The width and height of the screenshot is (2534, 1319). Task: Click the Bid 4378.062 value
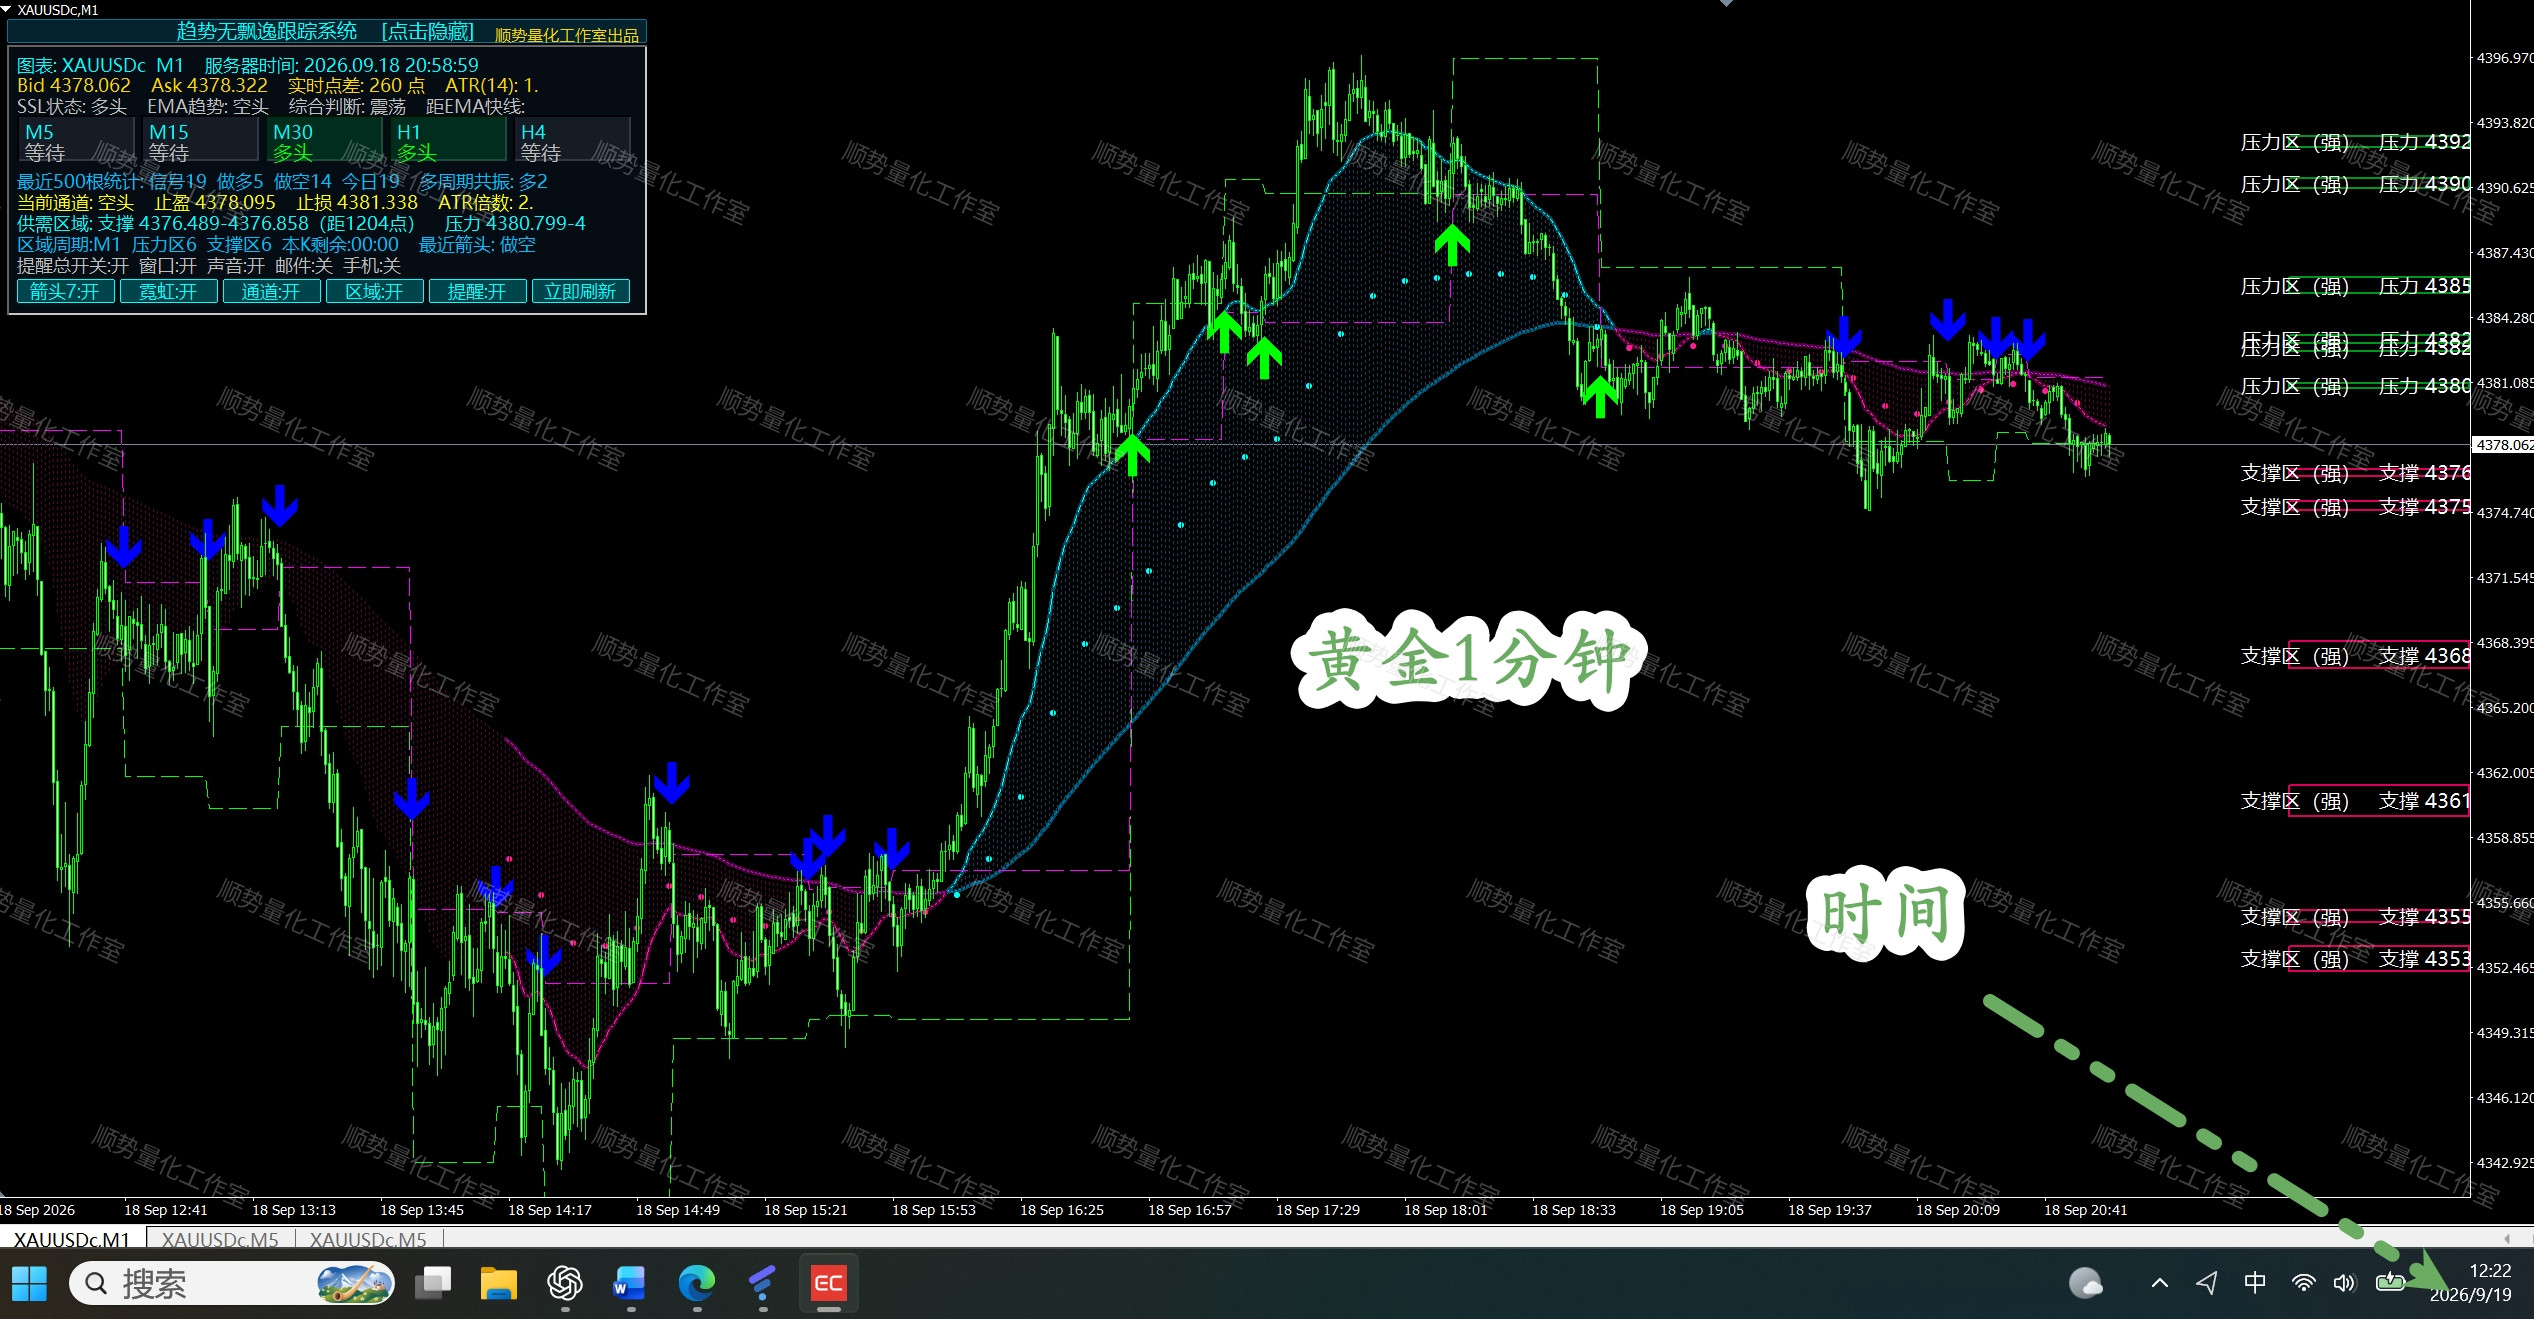74,86
